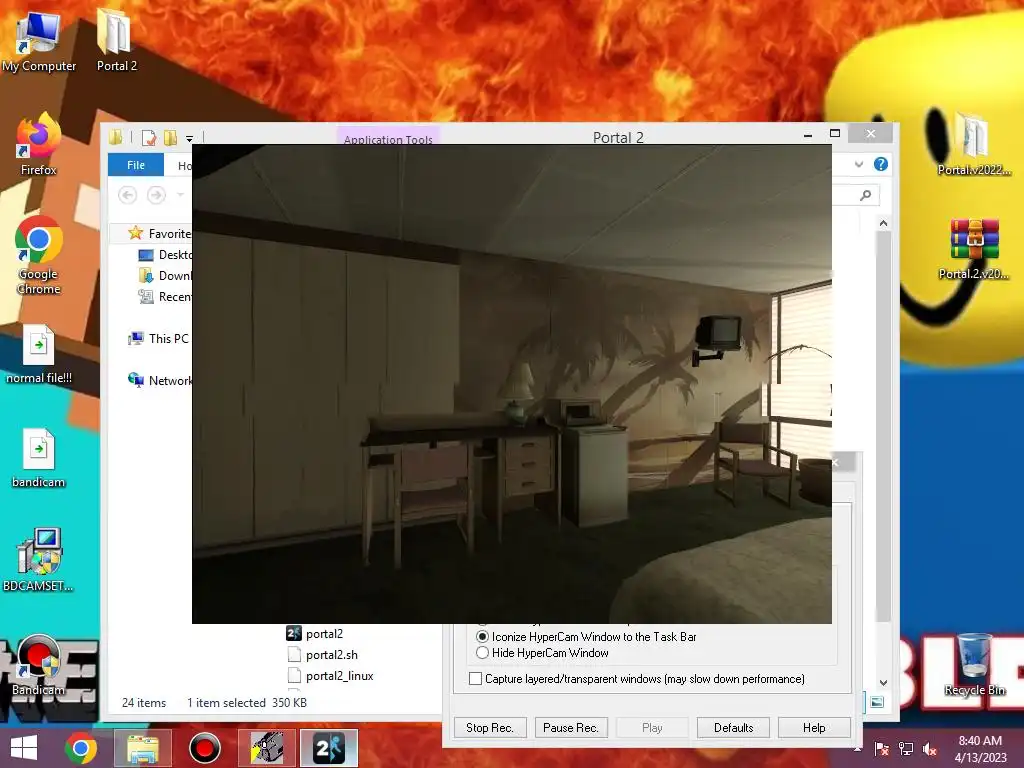
Task: Click the Play button in HyperCam
Action: (x=652, y=728)
